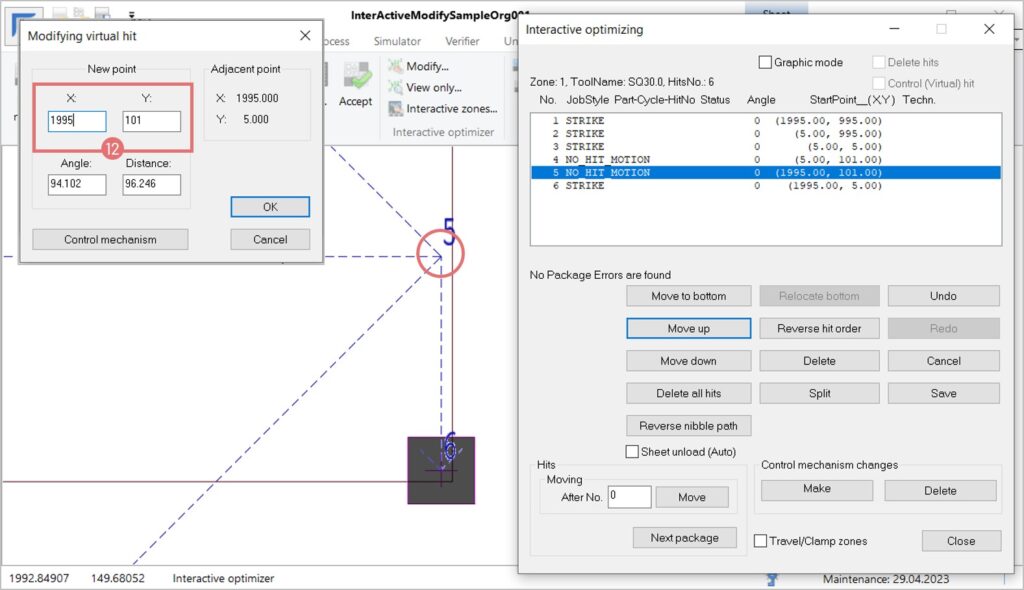Screen dimensions: 1024x590
Task: Select the hit 6 square punch on the canvas
Action: 441,470
